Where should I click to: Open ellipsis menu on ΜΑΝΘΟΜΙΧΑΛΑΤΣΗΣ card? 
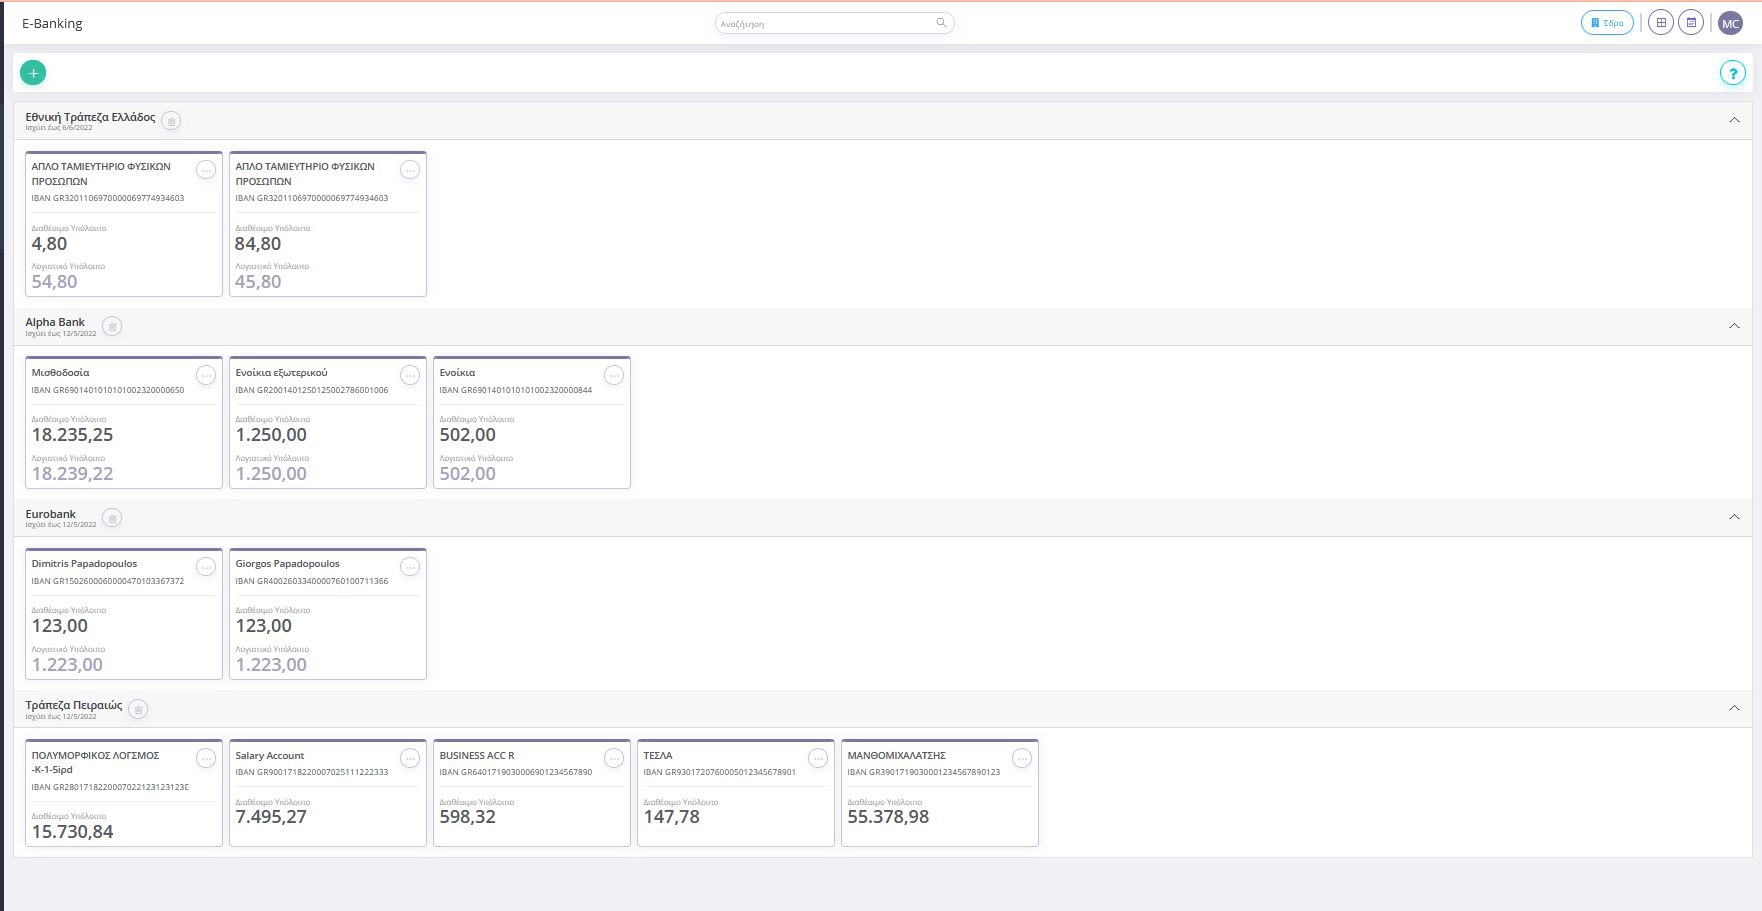pos(1022,759)
